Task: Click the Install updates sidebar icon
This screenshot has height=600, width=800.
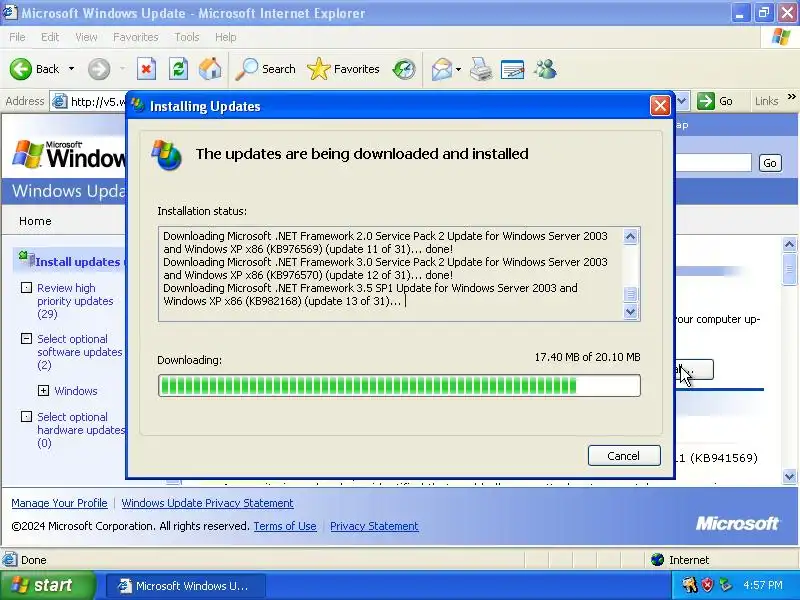Action: point(26,258)
